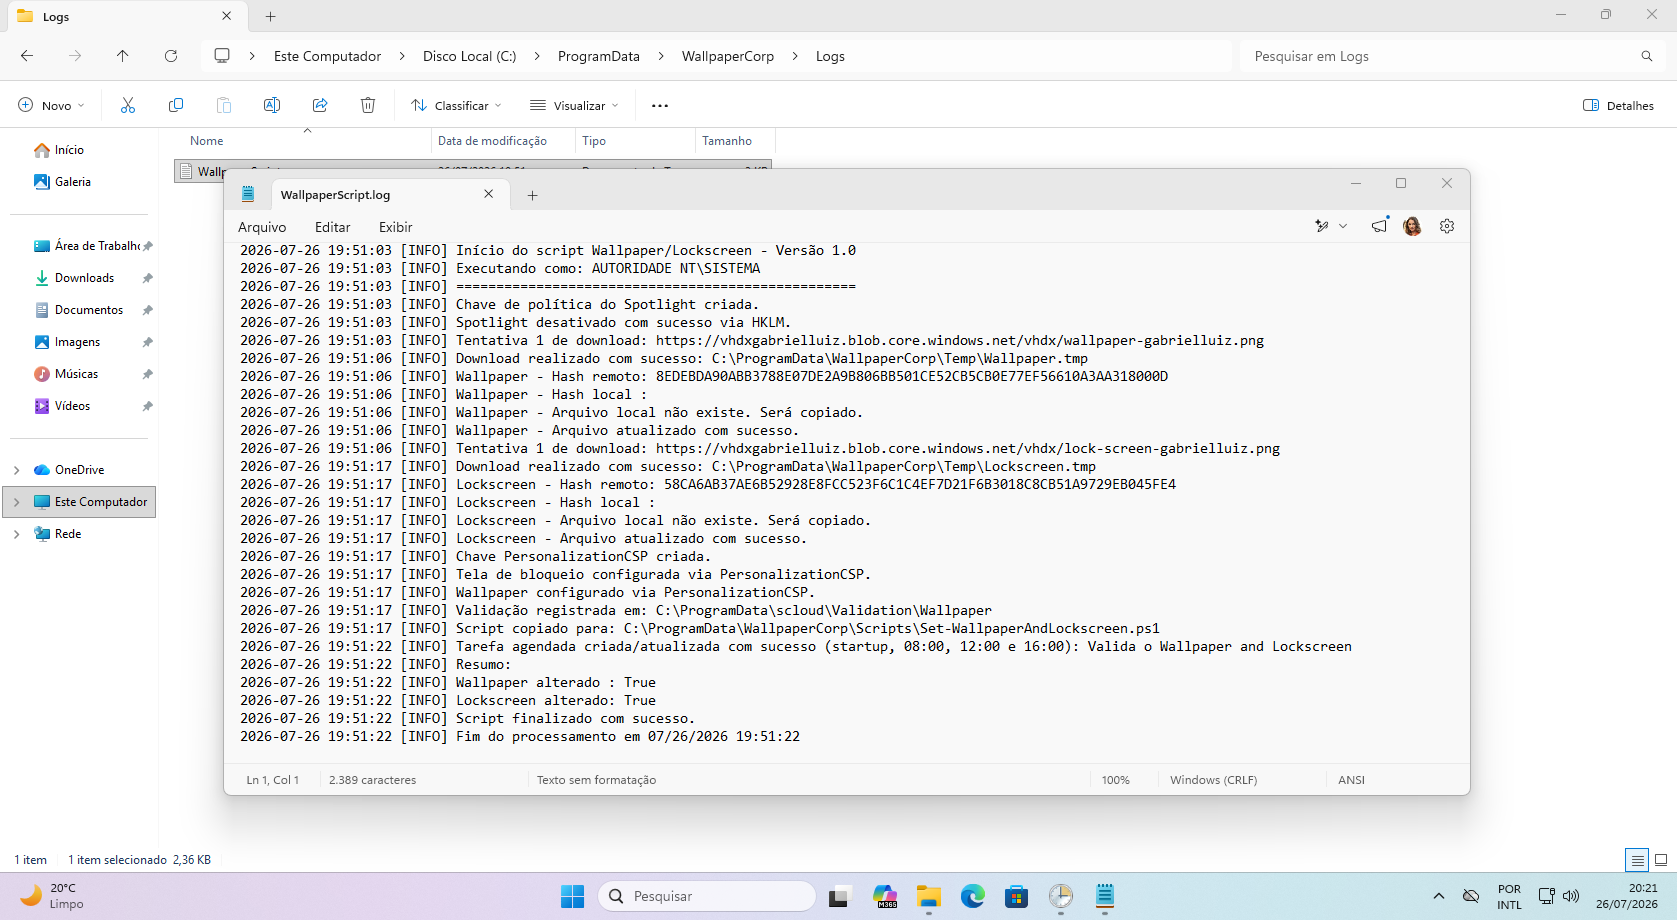Unpin Vídeos from quick access

[148, 406]
